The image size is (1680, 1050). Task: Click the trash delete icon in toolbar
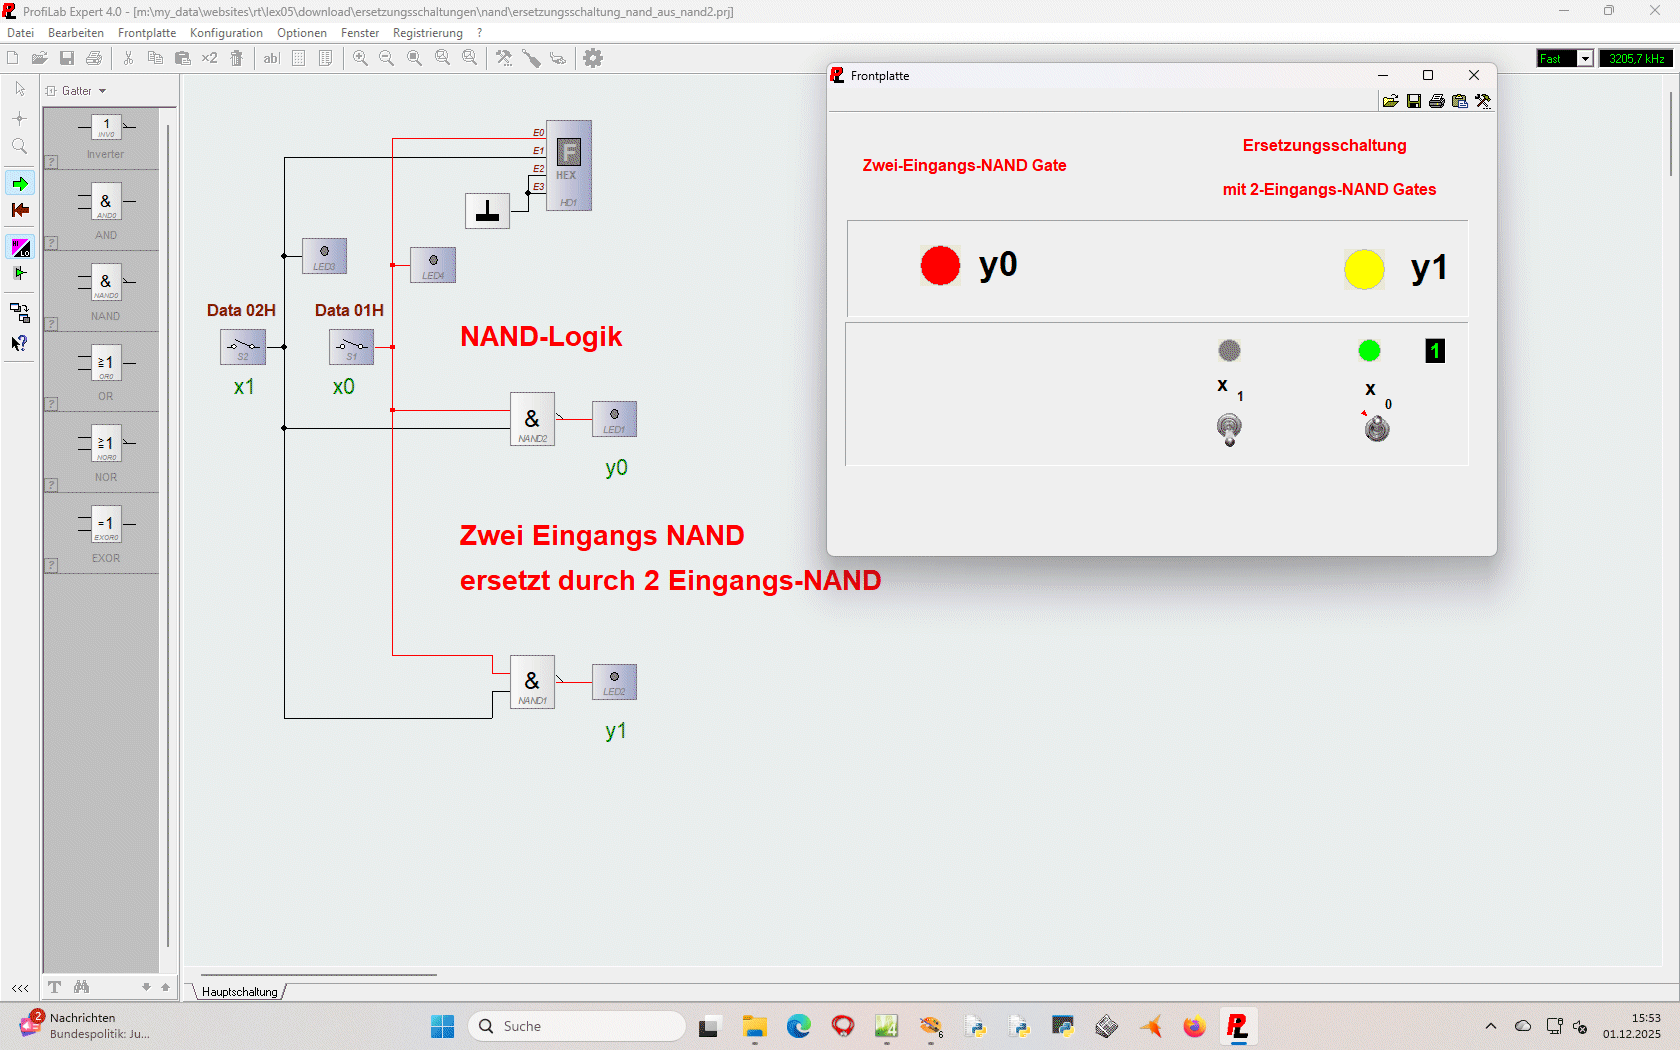pyautogui.click(x=237, y=59)
